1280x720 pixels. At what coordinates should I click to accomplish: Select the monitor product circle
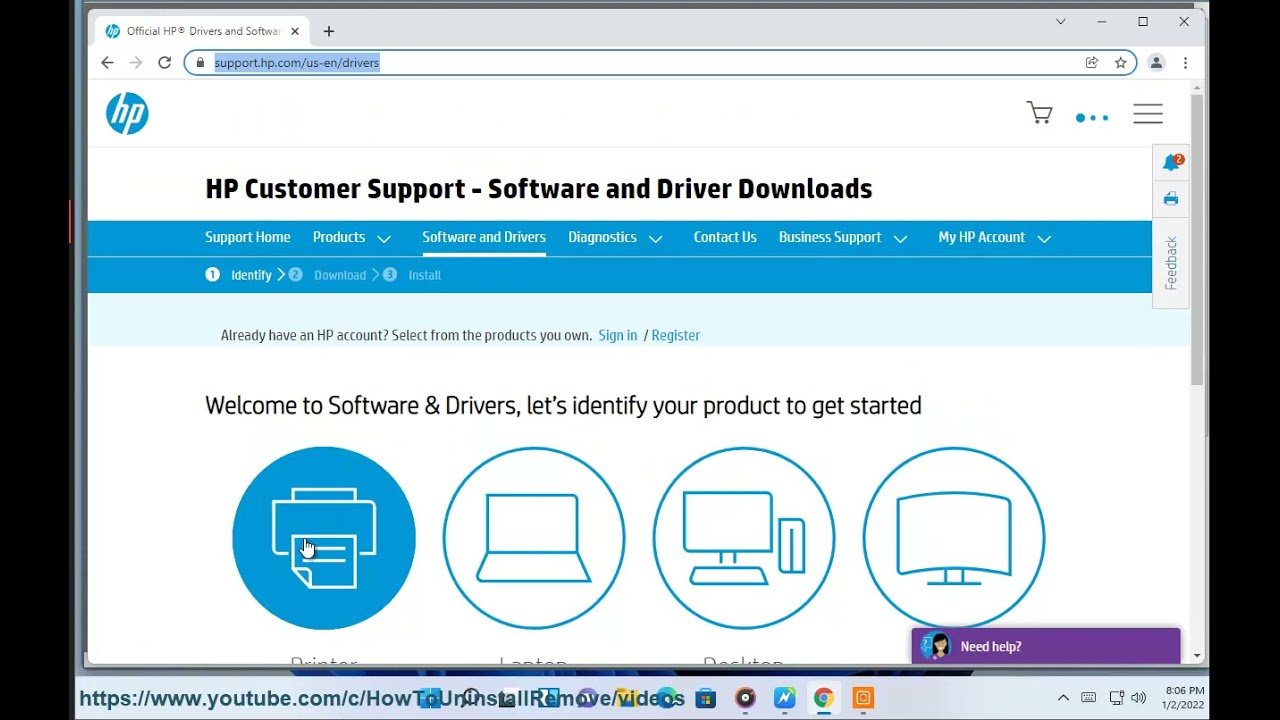954,538
